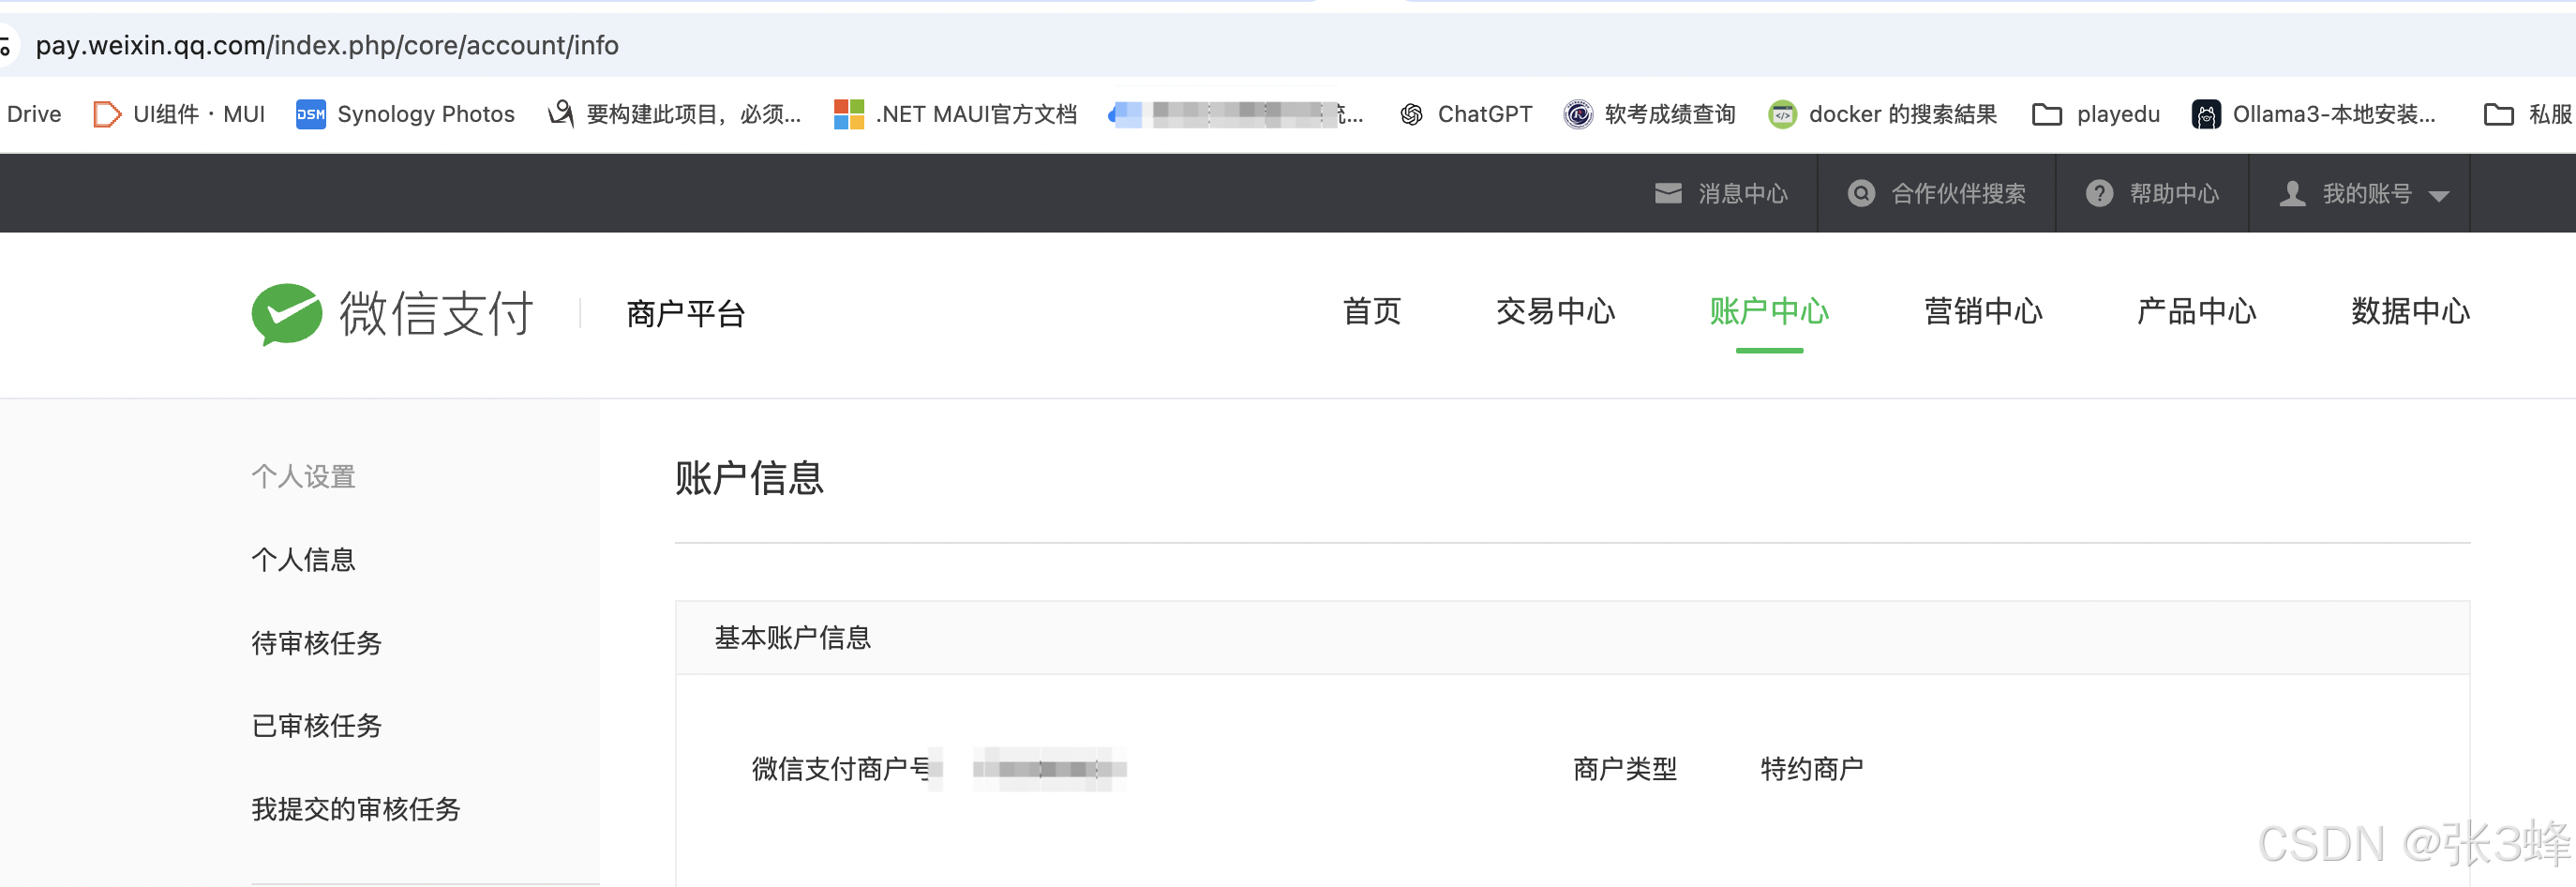This screenshot has width=2576, height=887.
Task: Click the 商户平台 label
Action: 685,314
